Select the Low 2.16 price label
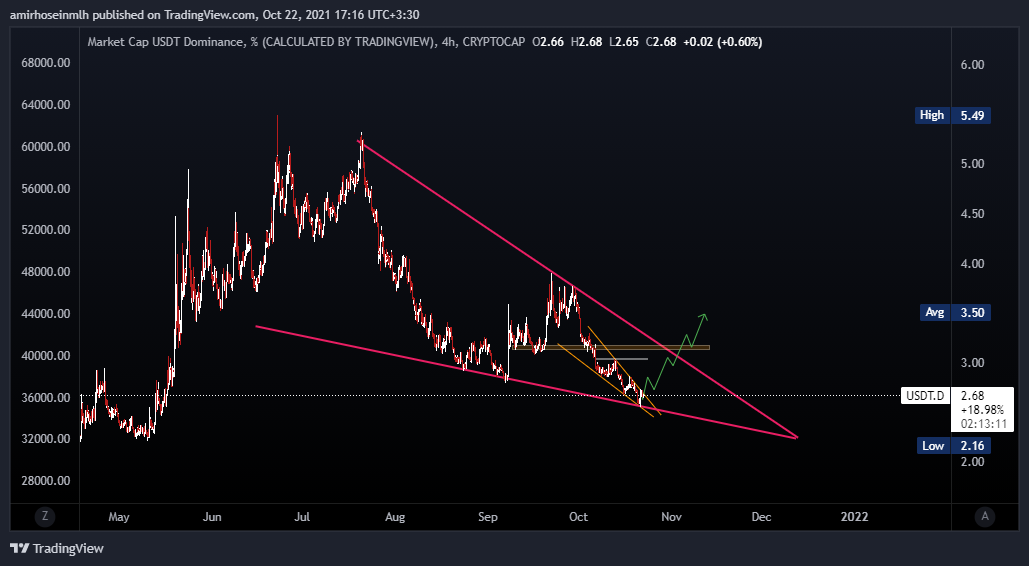The height and width of the screenshot is (566, 1029). tap(953, 446)
